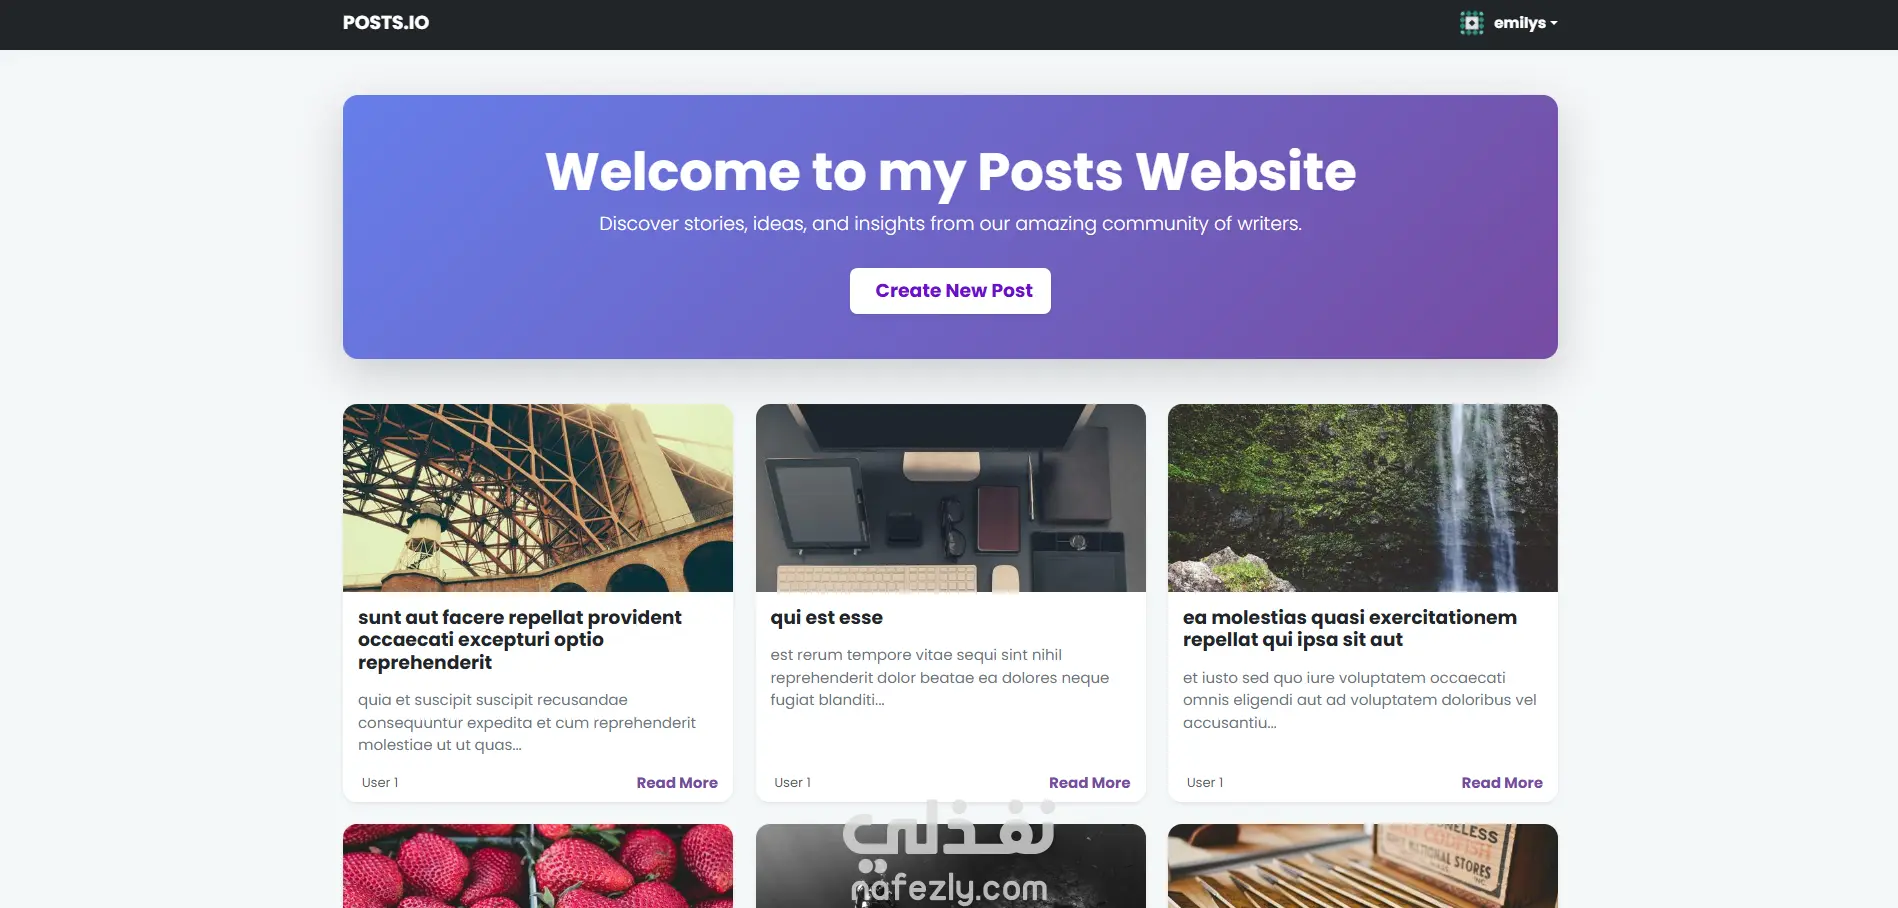Open the desk gadgets post thumbnail
Screen dimensions: 1898x908
pos(951,498)
